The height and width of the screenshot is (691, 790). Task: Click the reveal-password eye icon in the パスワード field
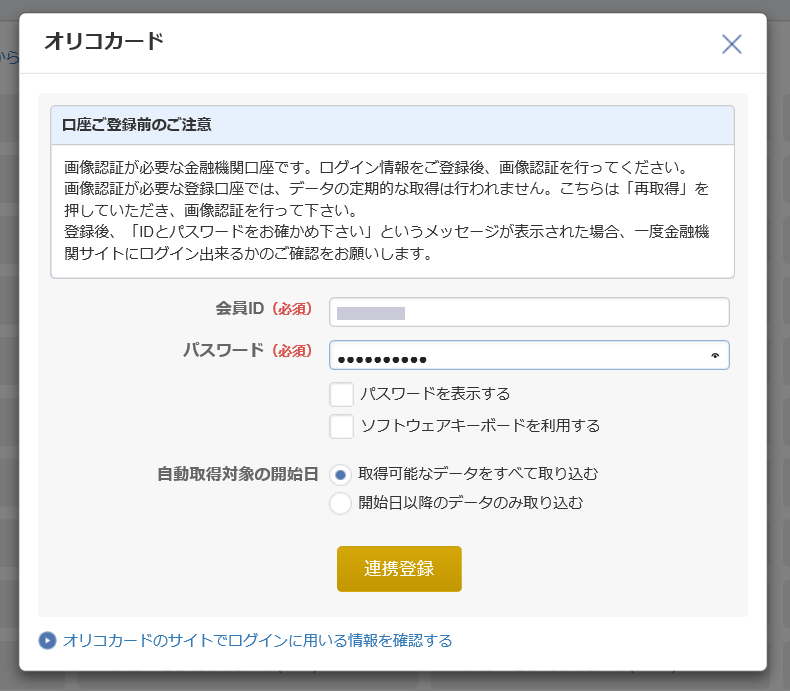click(x=715, y=356)
